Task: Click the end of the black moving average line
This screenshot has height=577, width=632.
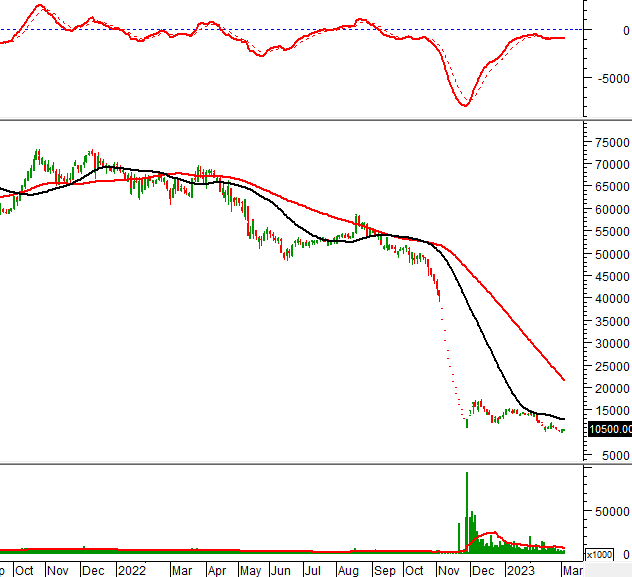Action: click(565, 419)
